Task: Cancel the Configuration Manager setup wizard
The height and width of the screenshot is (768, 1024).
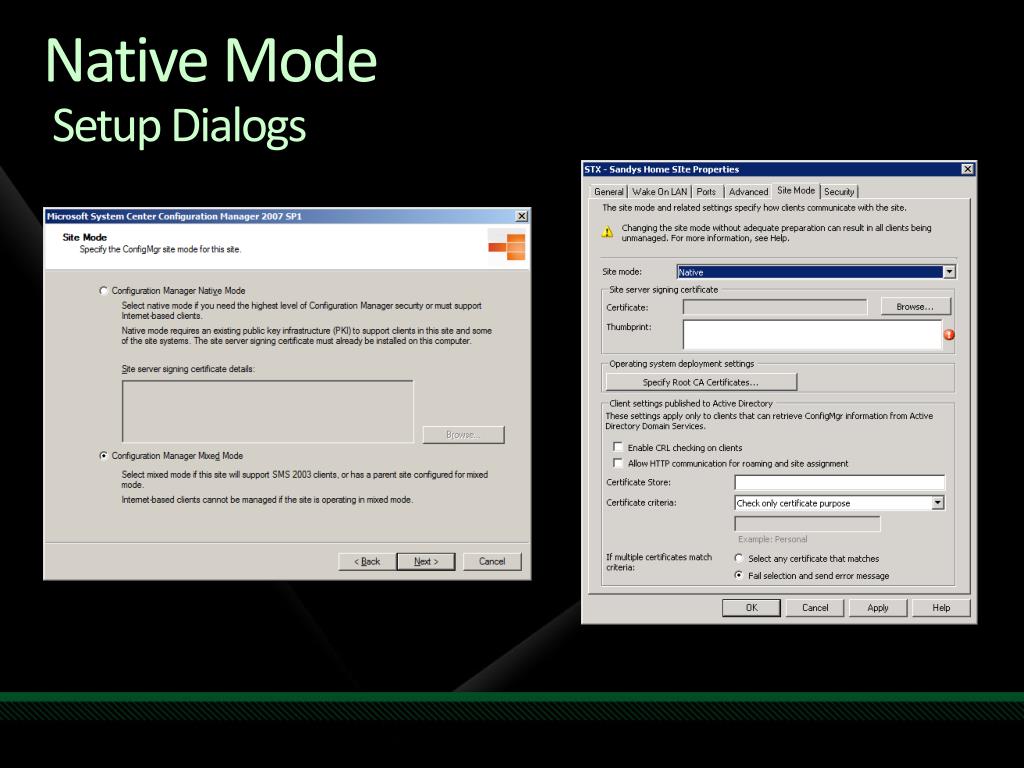Action: coord(492,562)
